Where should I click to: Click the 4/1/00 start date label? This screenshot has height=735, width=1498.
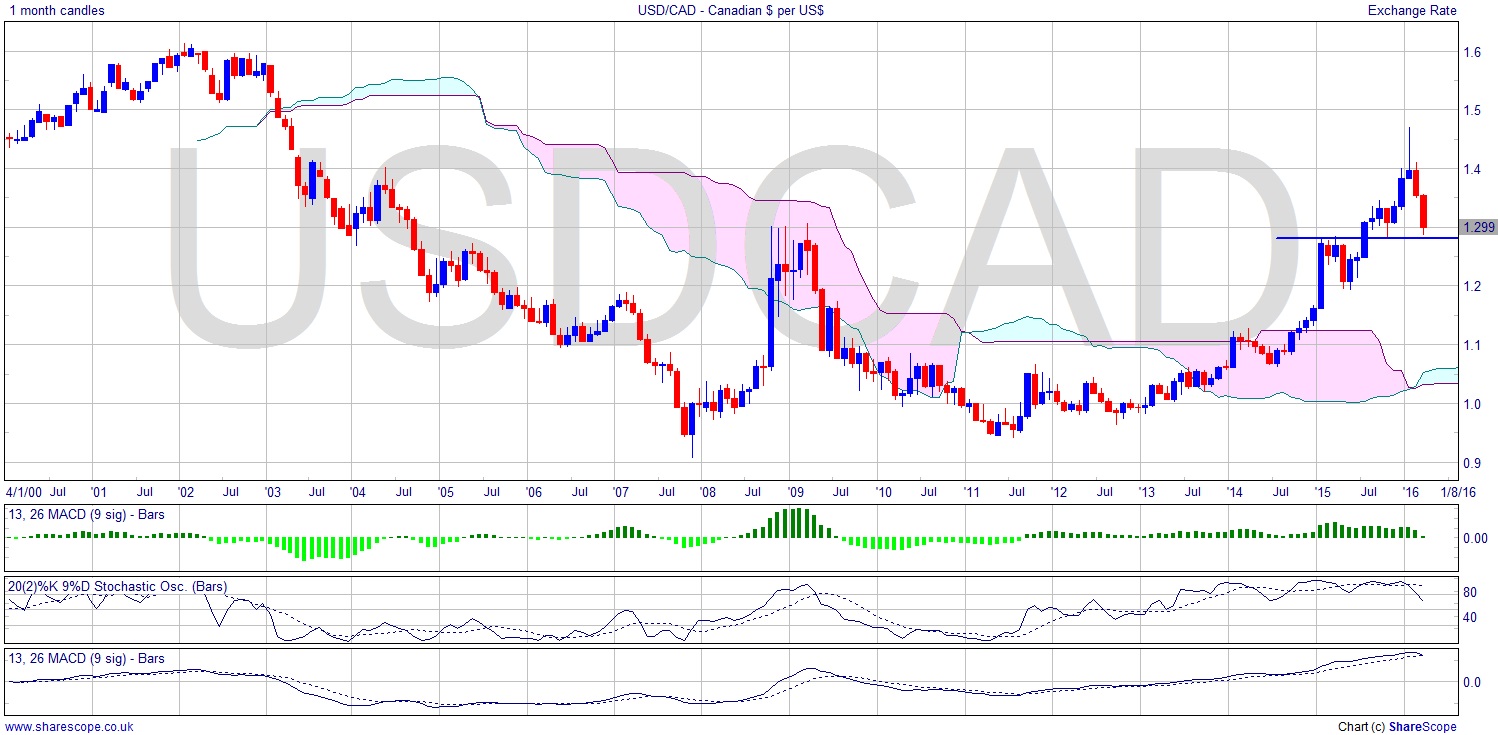25,492
